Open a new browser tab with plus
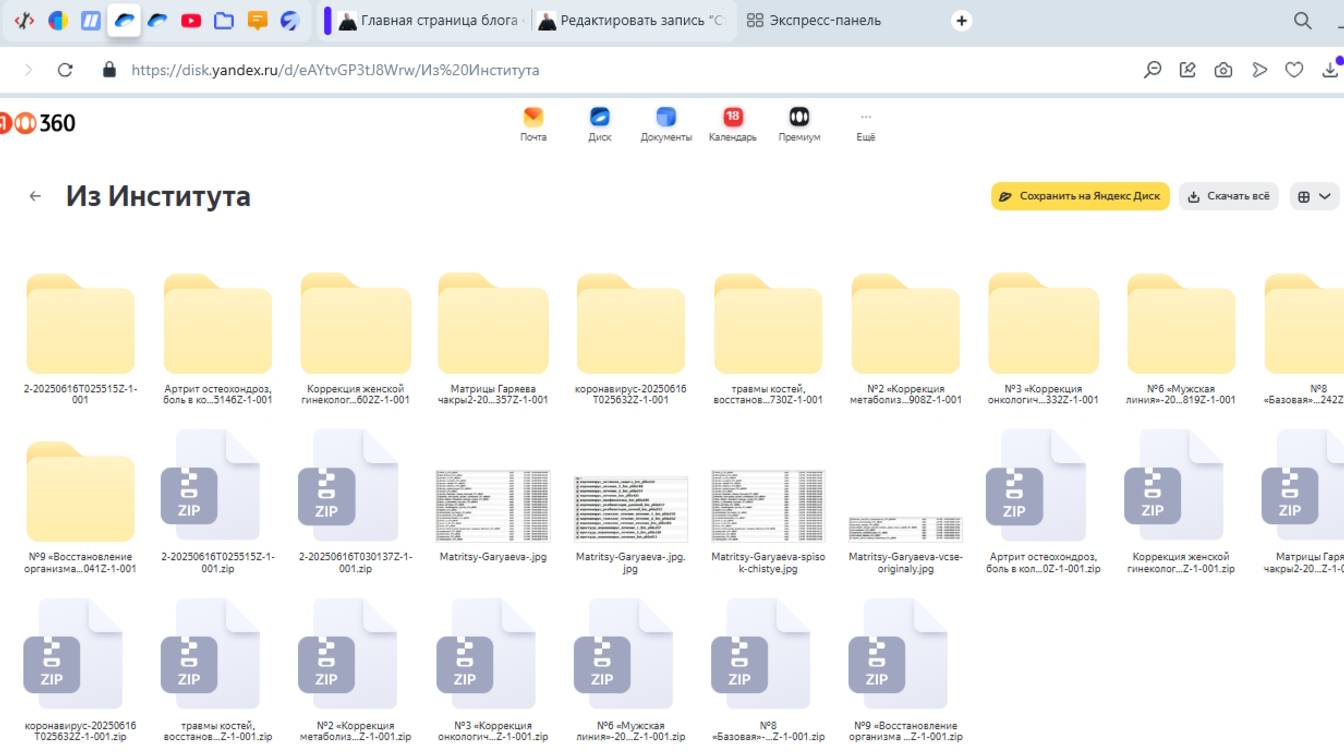This screenshot has width=1344, height=755. [961, 20]
